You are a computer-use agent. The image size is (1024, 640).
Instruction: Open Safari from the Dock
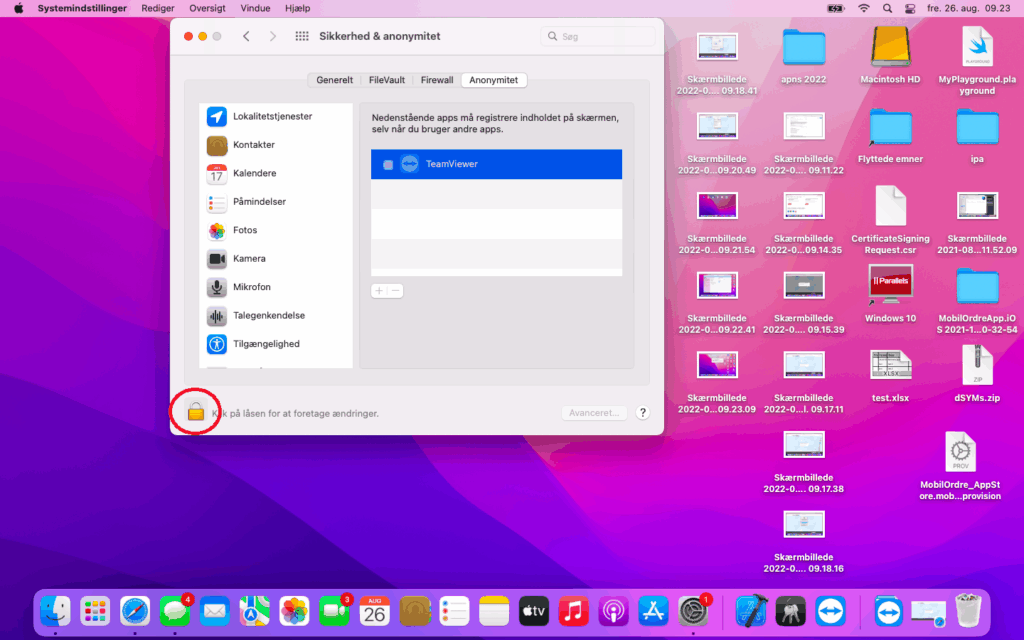tap(135, 610)
